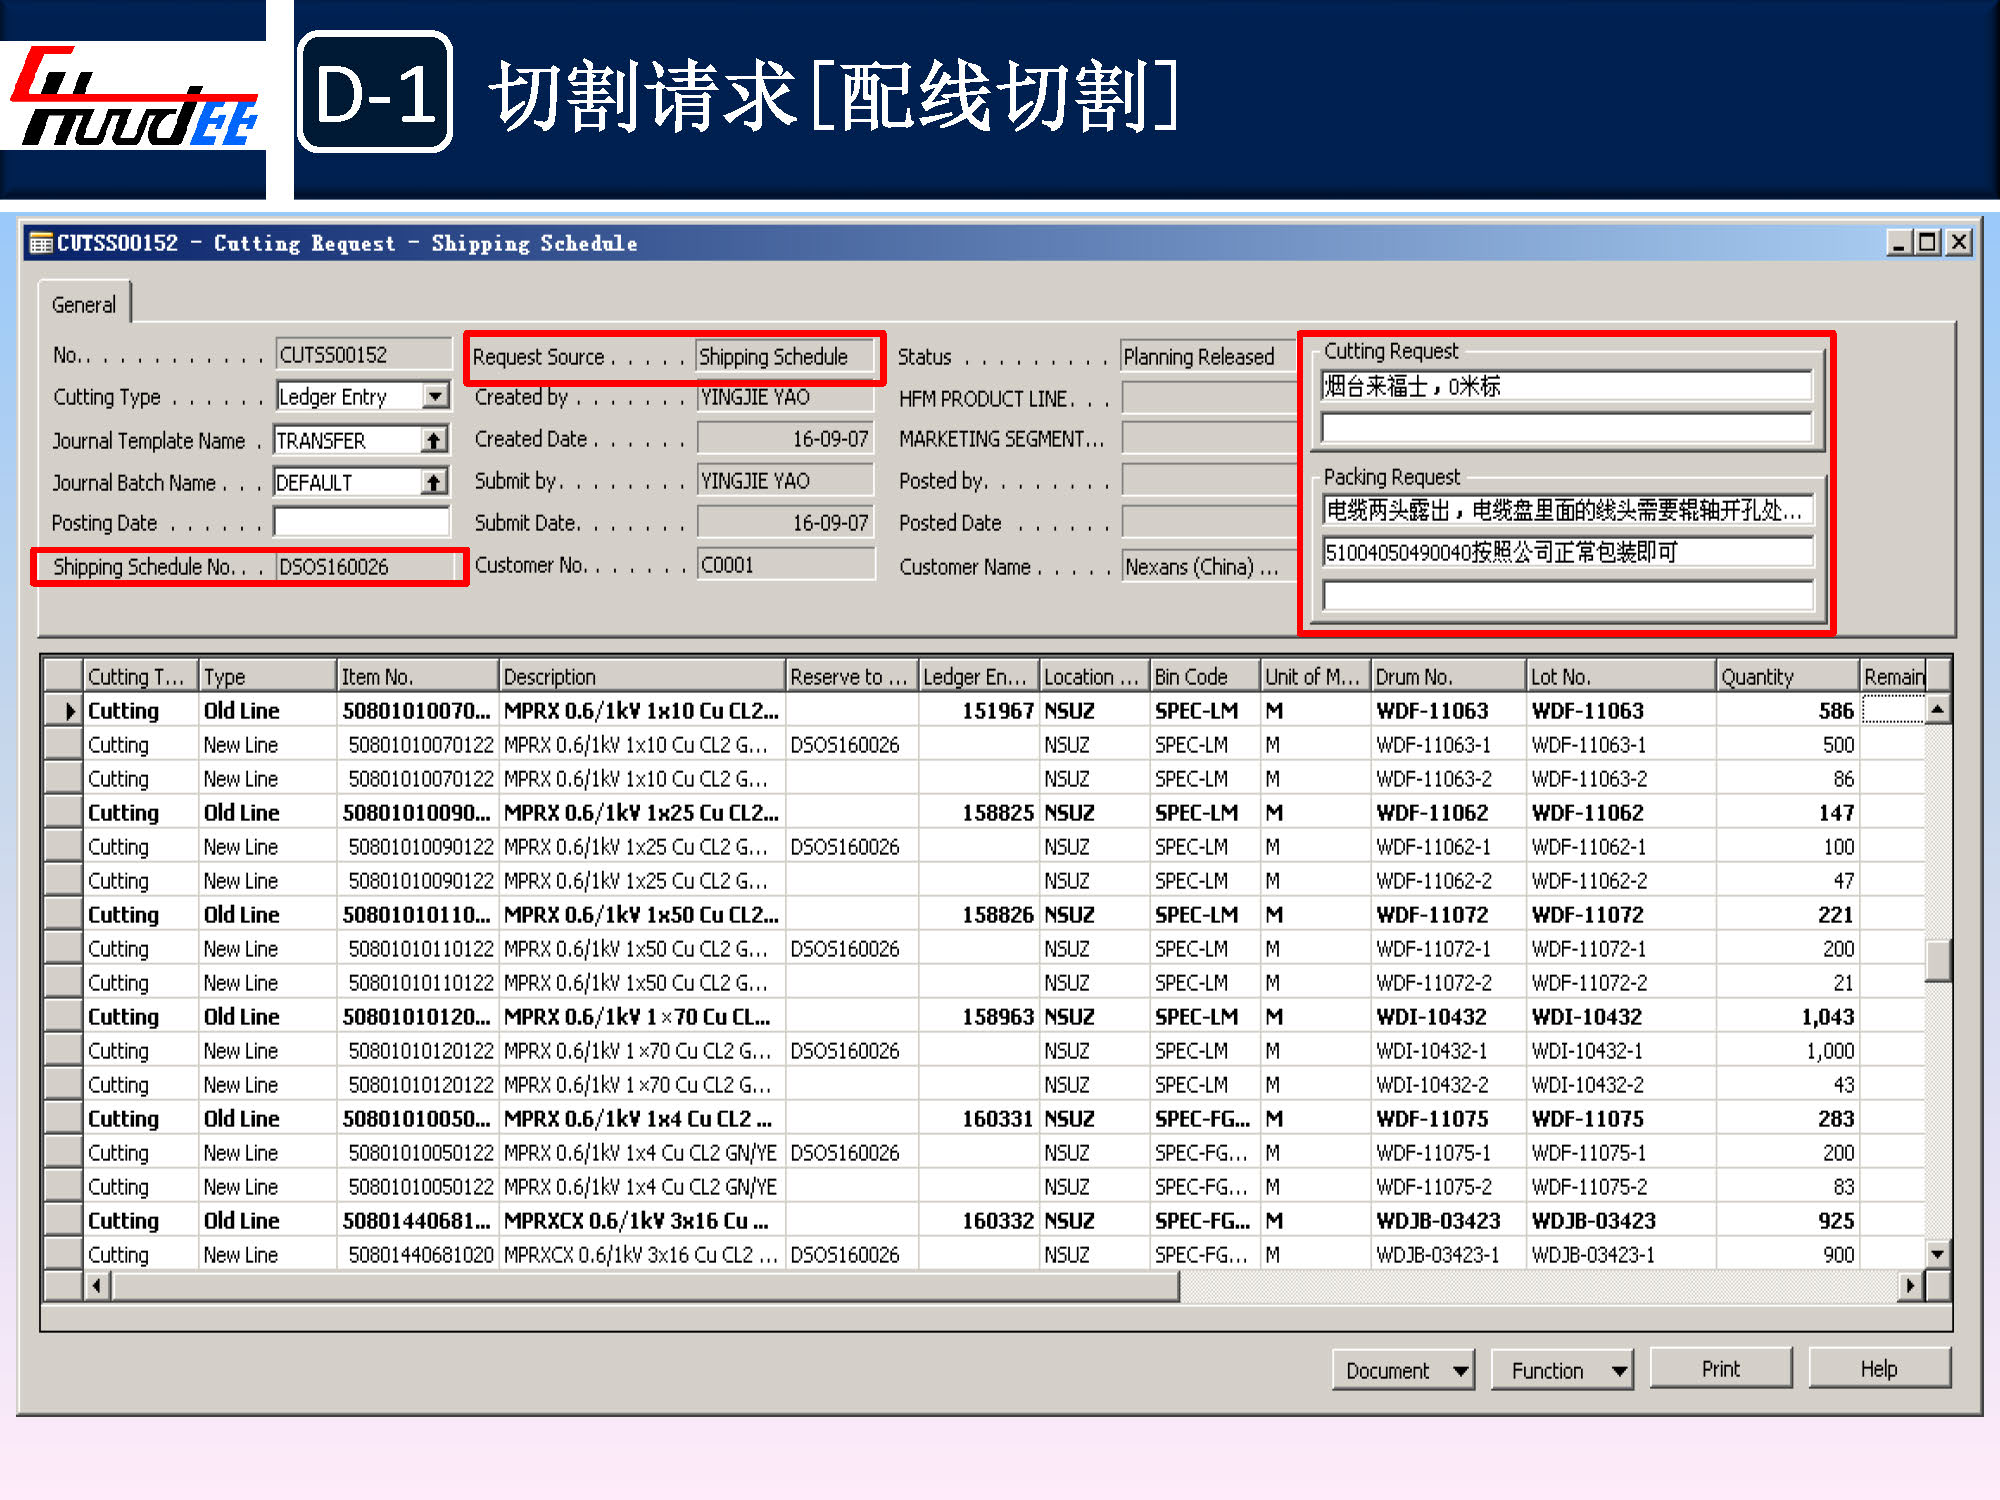Click the window title bar form icon
The height and width of the screenshot is (1500, 2000).
(41, 243)
